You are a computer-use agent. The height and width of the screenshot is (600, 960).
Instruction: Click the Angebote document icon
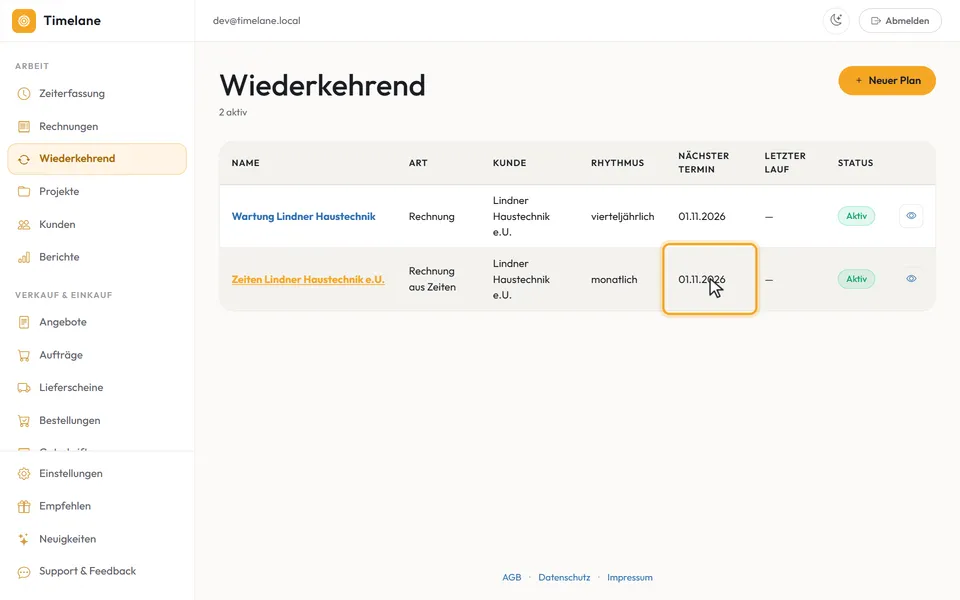point(24,322)
